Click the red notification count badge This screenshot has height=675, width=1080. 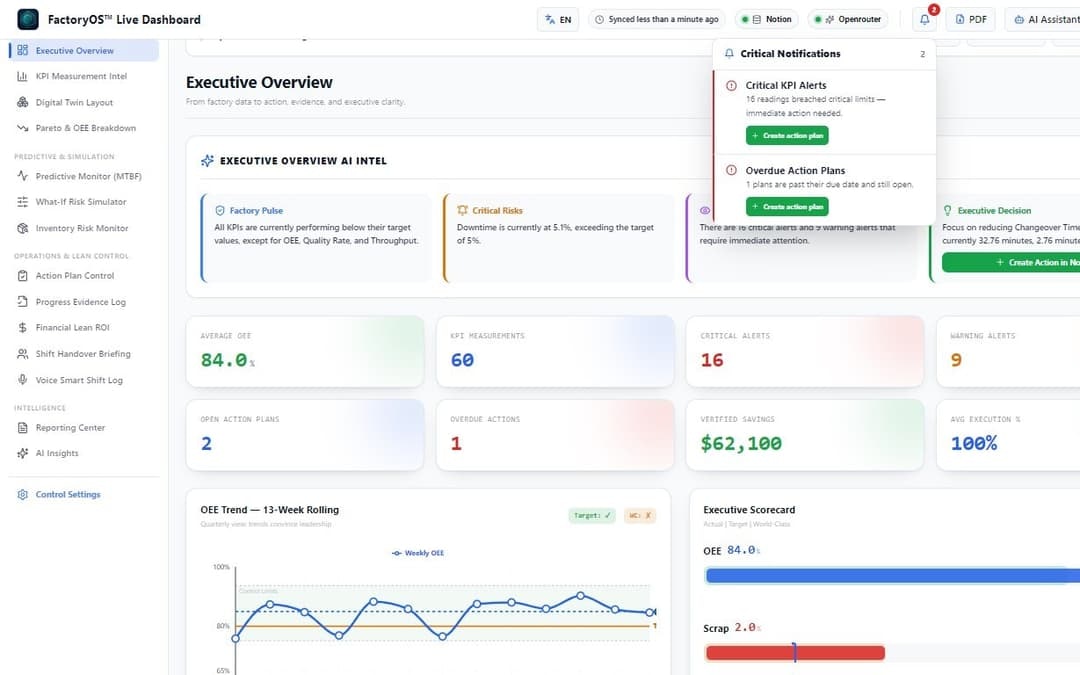[933, 10]
